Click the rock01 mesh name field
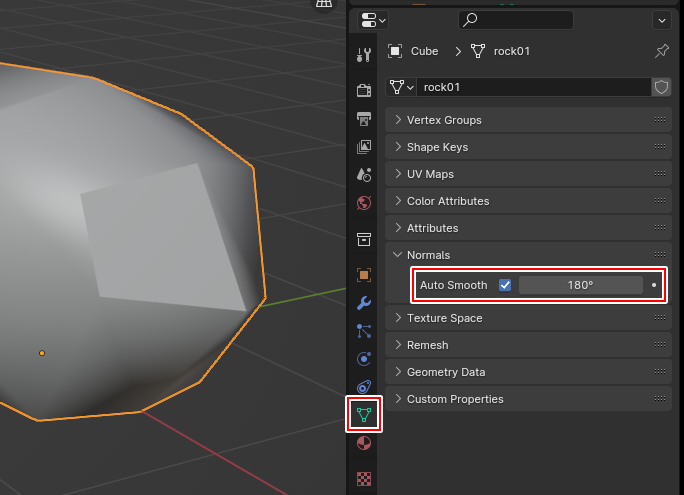The image size is (684, 495). tap(532, 87)
